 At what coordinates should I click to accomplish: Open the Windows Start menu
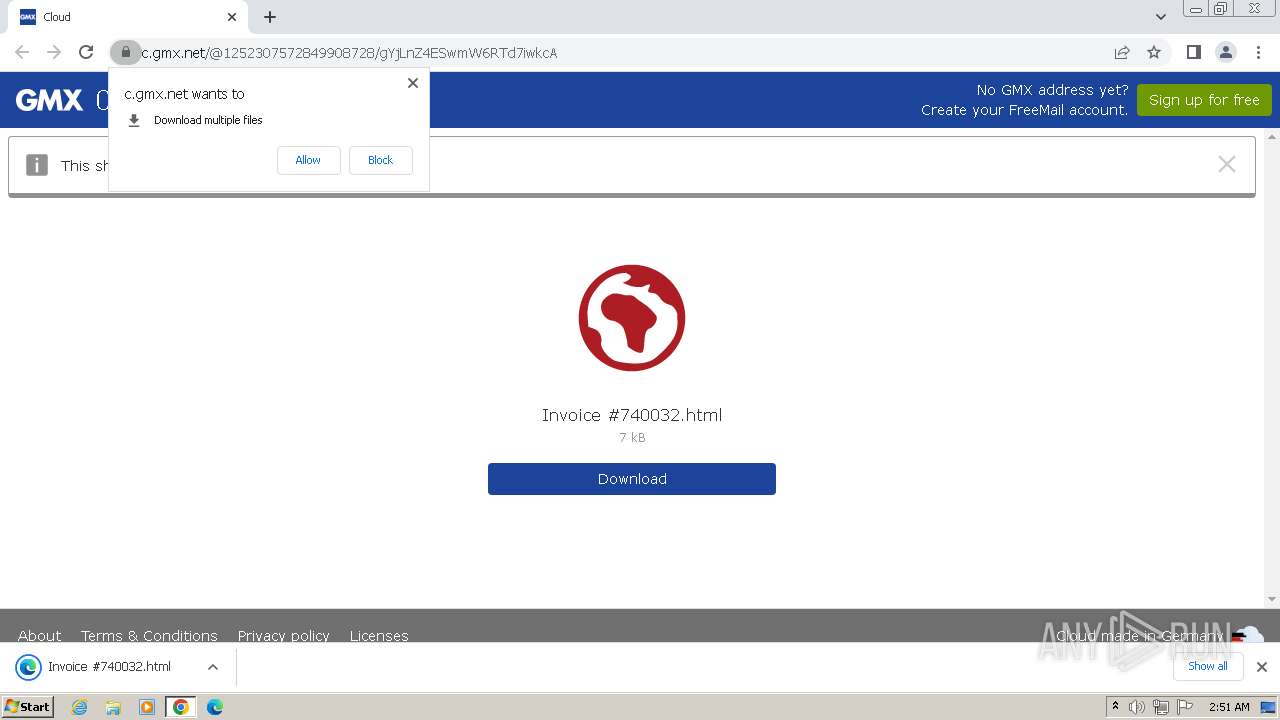pos(28,706)
